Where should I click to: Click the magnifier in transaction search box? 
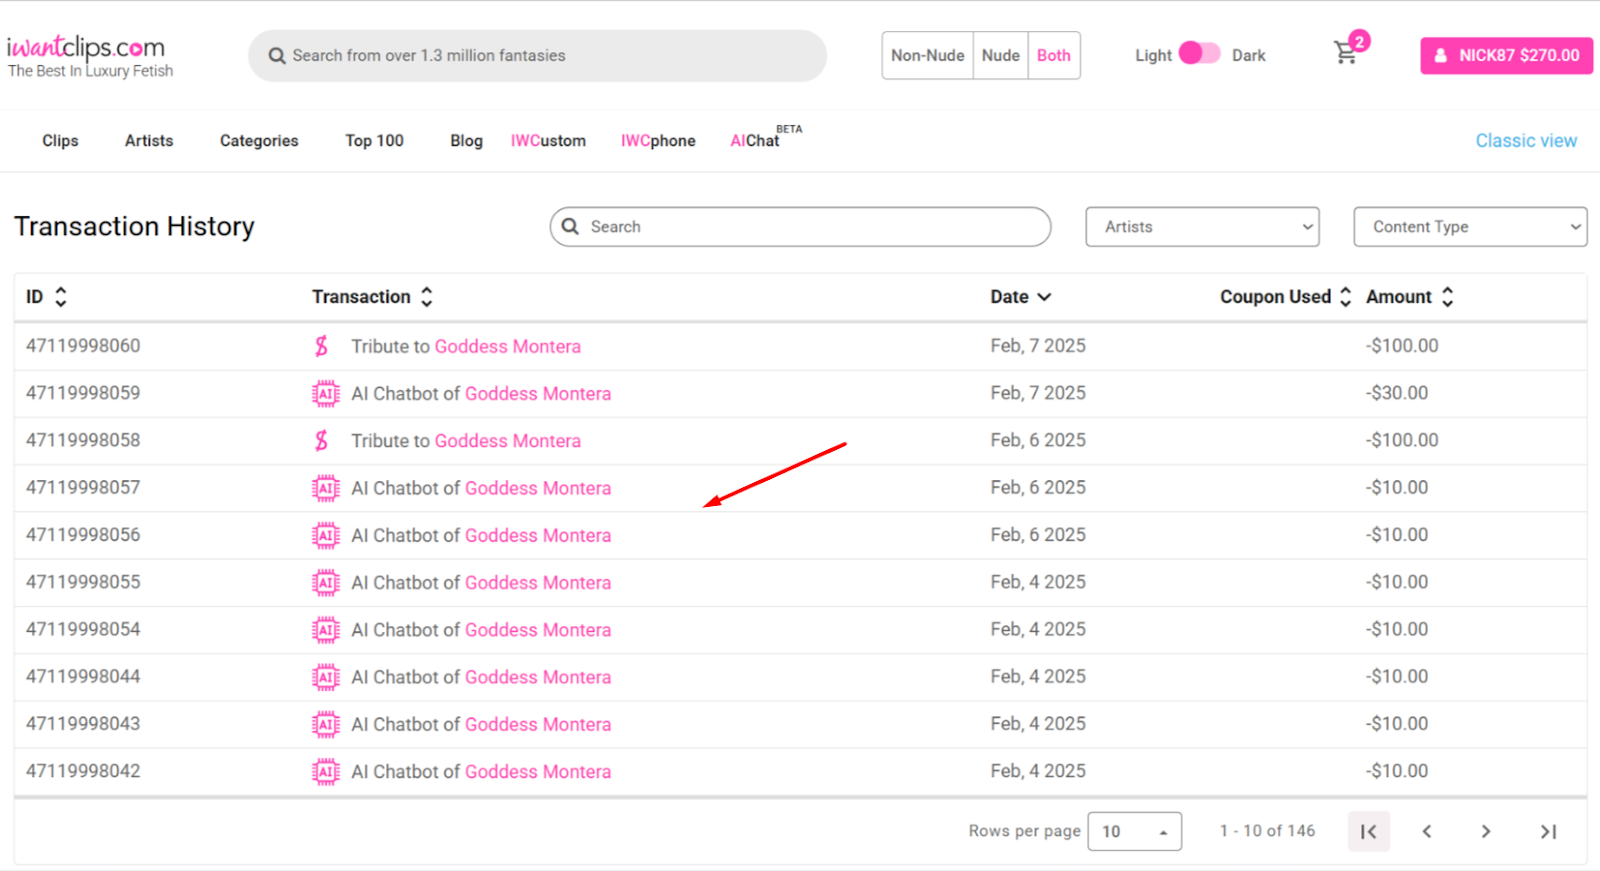570,226
